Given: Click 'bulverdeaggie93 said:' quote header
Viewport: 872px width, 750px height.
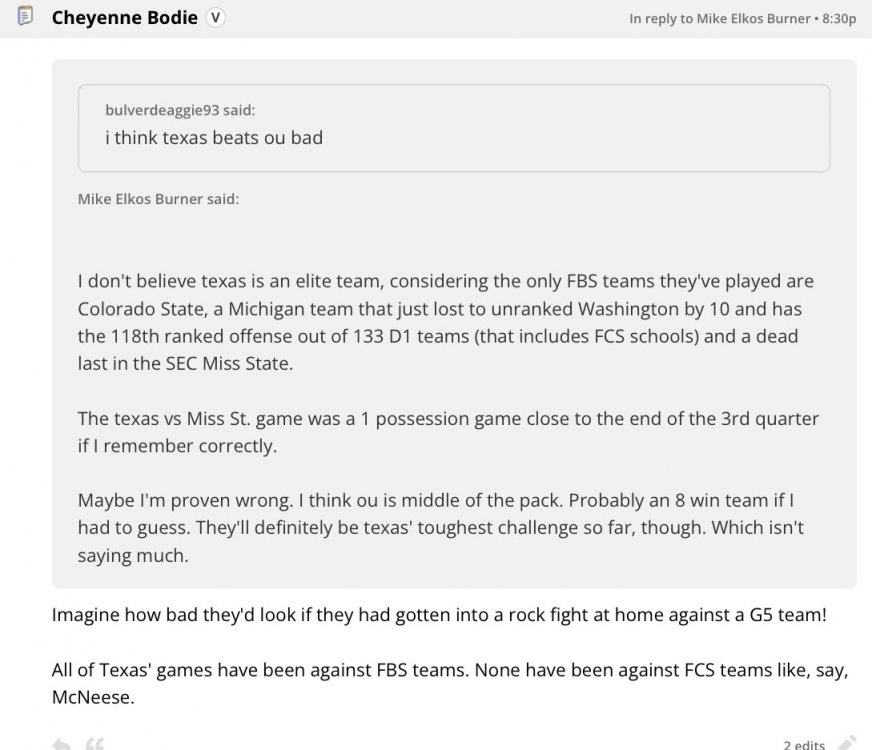Looking at the screenshot, I should (187, 110).
